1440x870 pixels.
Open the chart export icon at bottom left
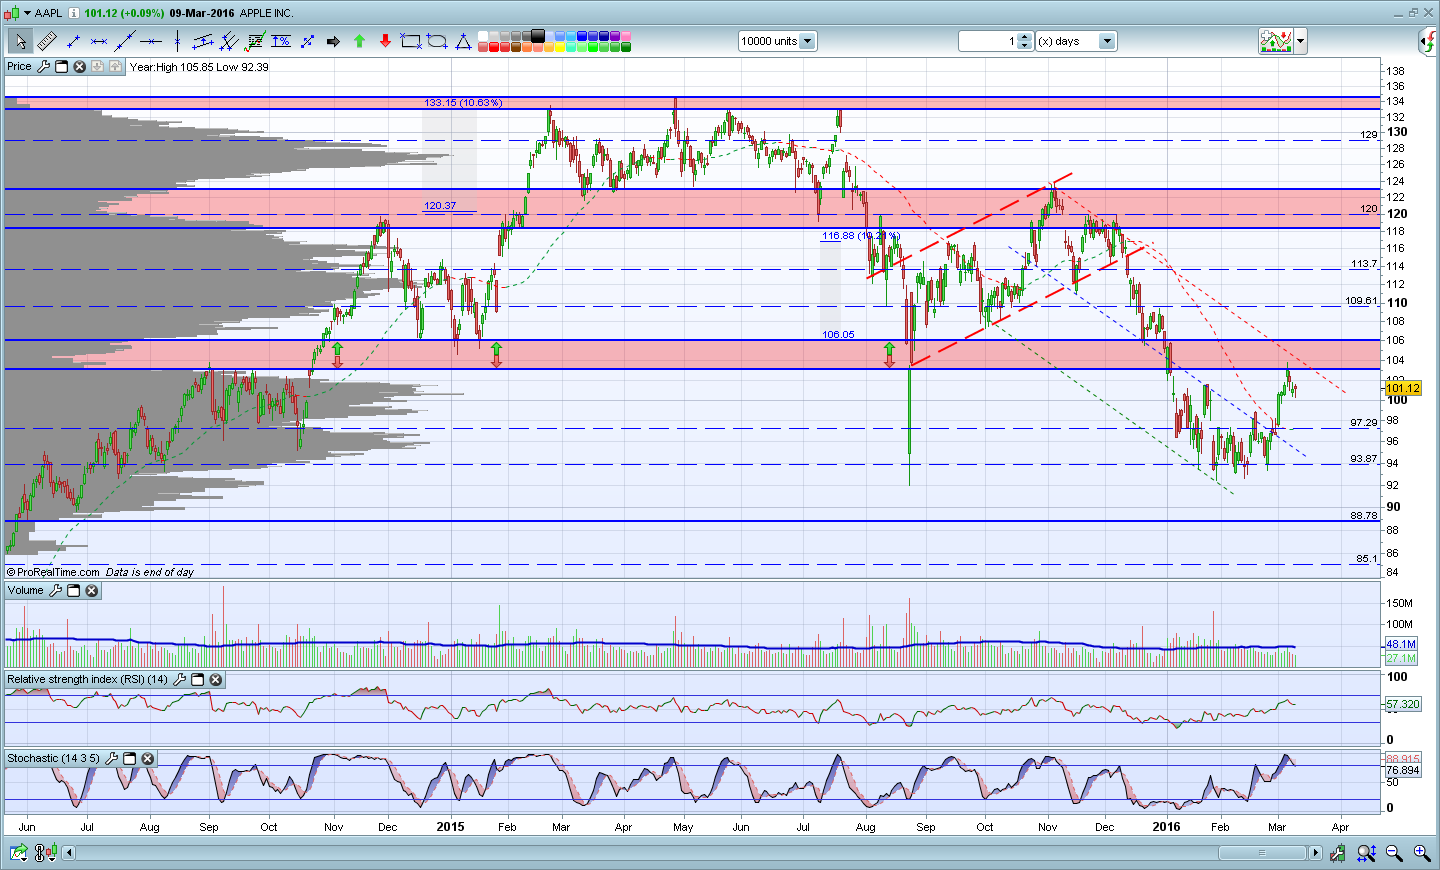pyautogui.click(x=18, y=853)
